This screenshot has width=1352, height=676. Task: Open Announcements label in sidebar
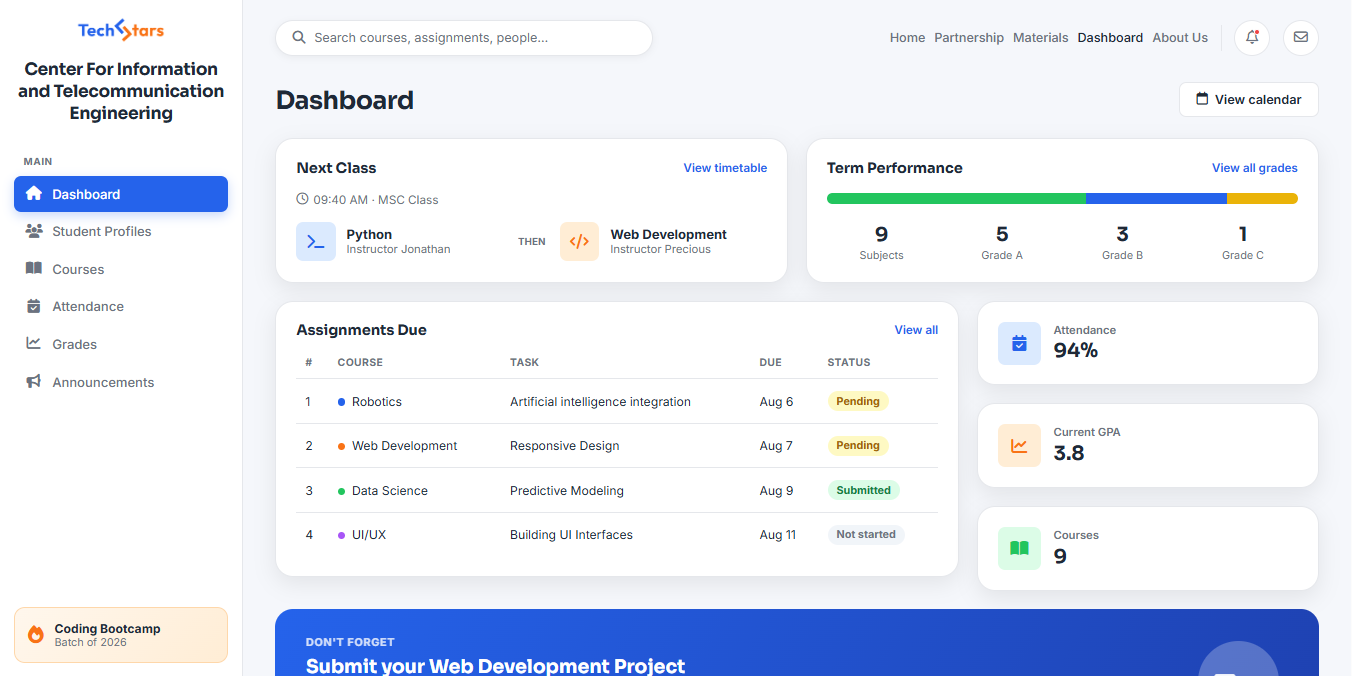point(103,382)
